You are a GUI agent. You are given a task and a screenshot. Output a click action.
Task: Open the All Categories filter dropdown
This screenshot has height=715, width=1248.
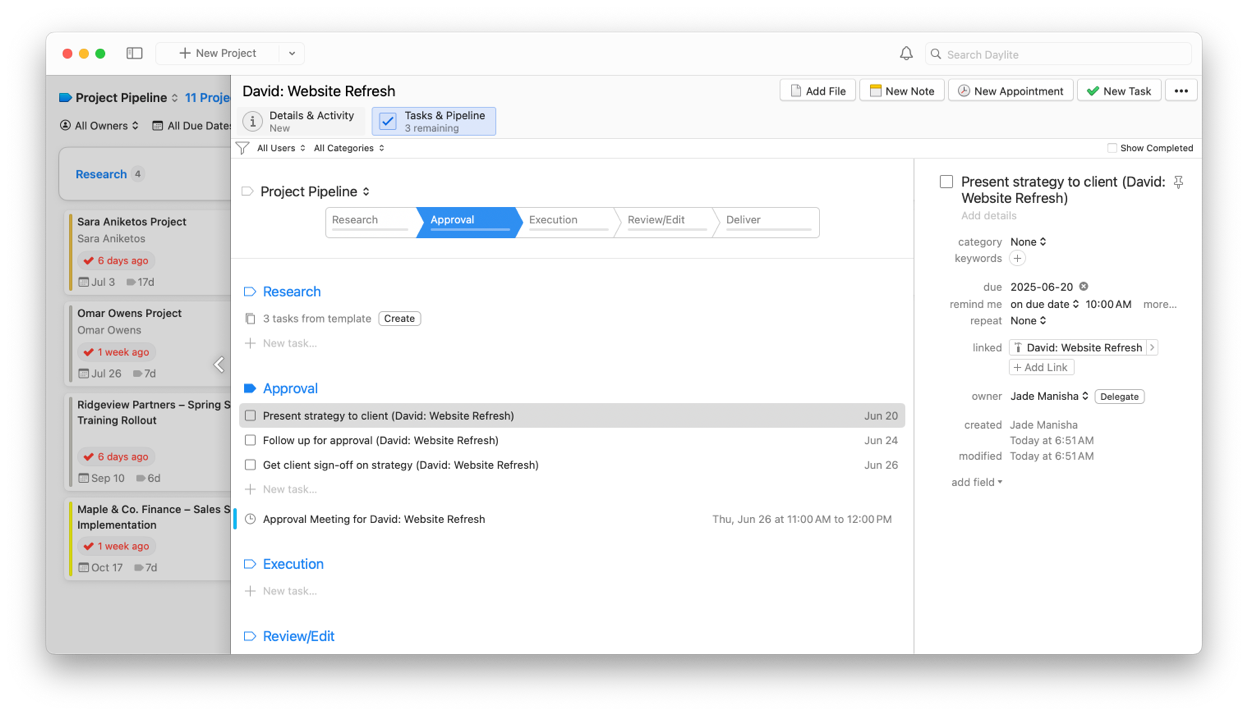click(349, 148)
